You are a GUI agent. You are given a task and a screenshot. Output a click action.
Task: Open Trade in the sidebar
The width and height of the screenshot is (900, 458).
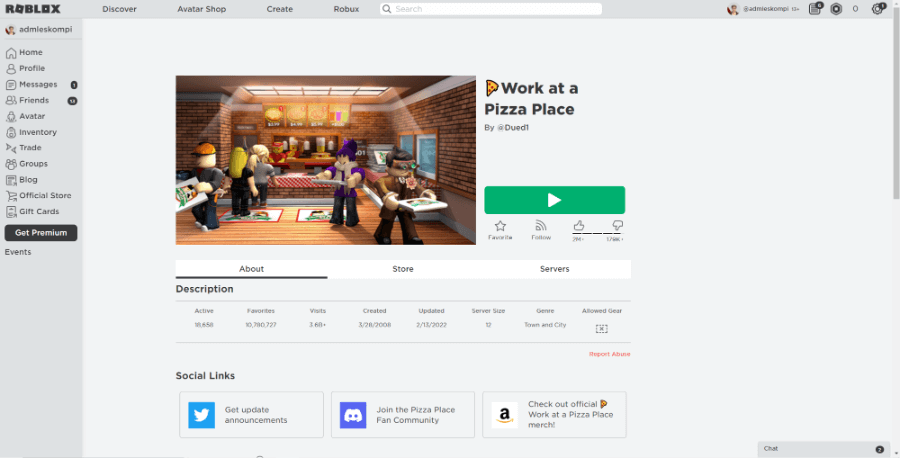pyautogui.click(x=24, y=148)
